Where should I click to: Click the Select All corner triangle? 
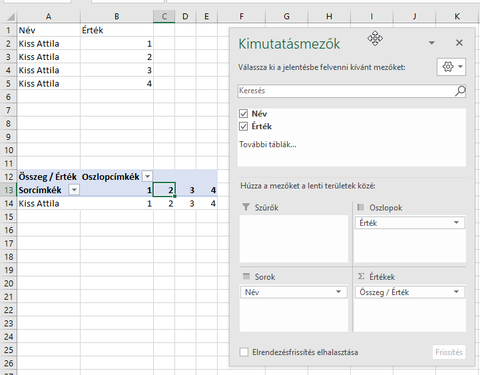pos(10,16)
